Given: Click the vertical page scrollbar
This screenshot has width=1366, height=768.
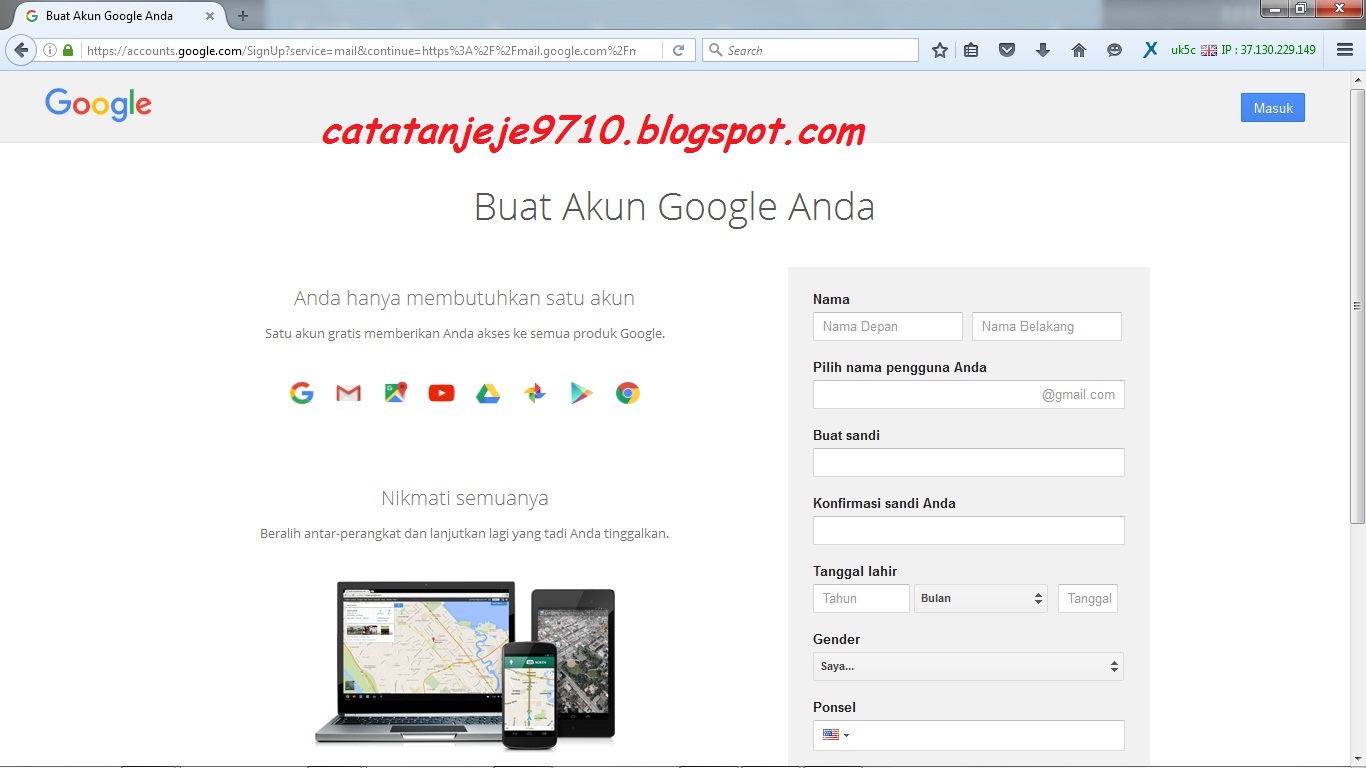Looking at the screenshot, I should click(1357, 305).
